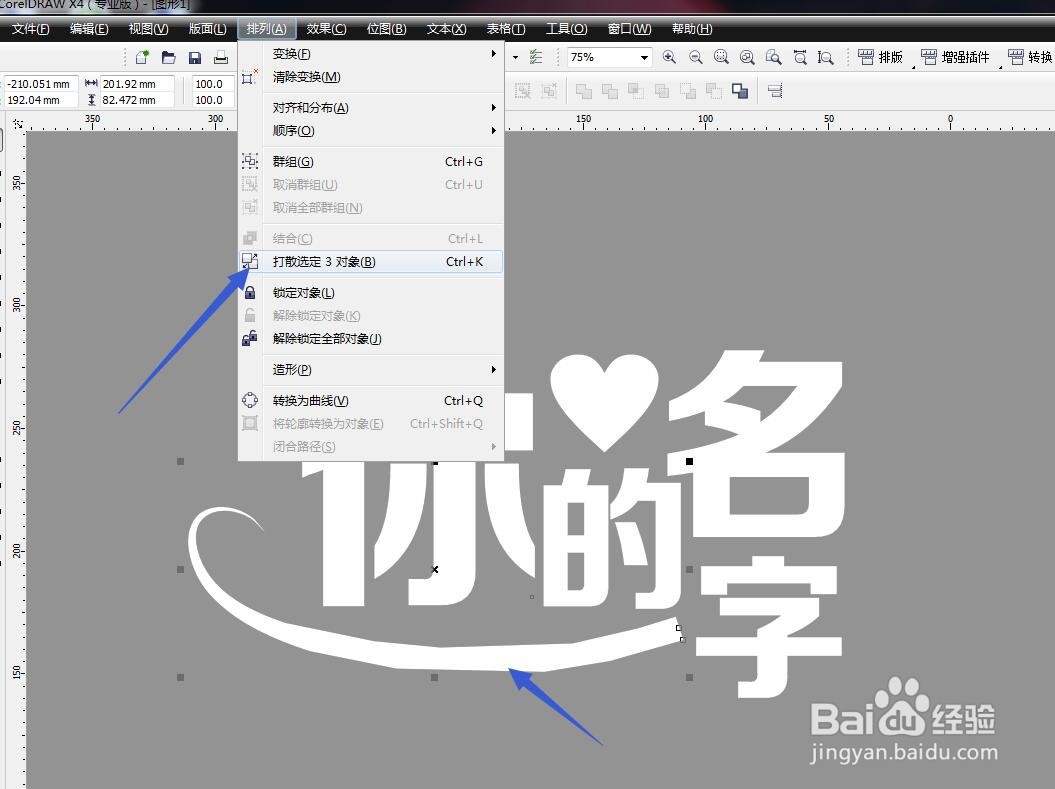Click the New document icon
Screen dimensions: 1055x789
pyautogui.click(x=142, y=58)
